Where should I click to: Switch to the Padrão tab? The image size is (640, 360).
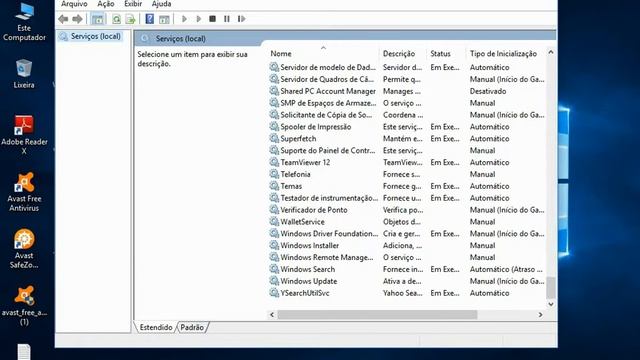click(192, 327)
